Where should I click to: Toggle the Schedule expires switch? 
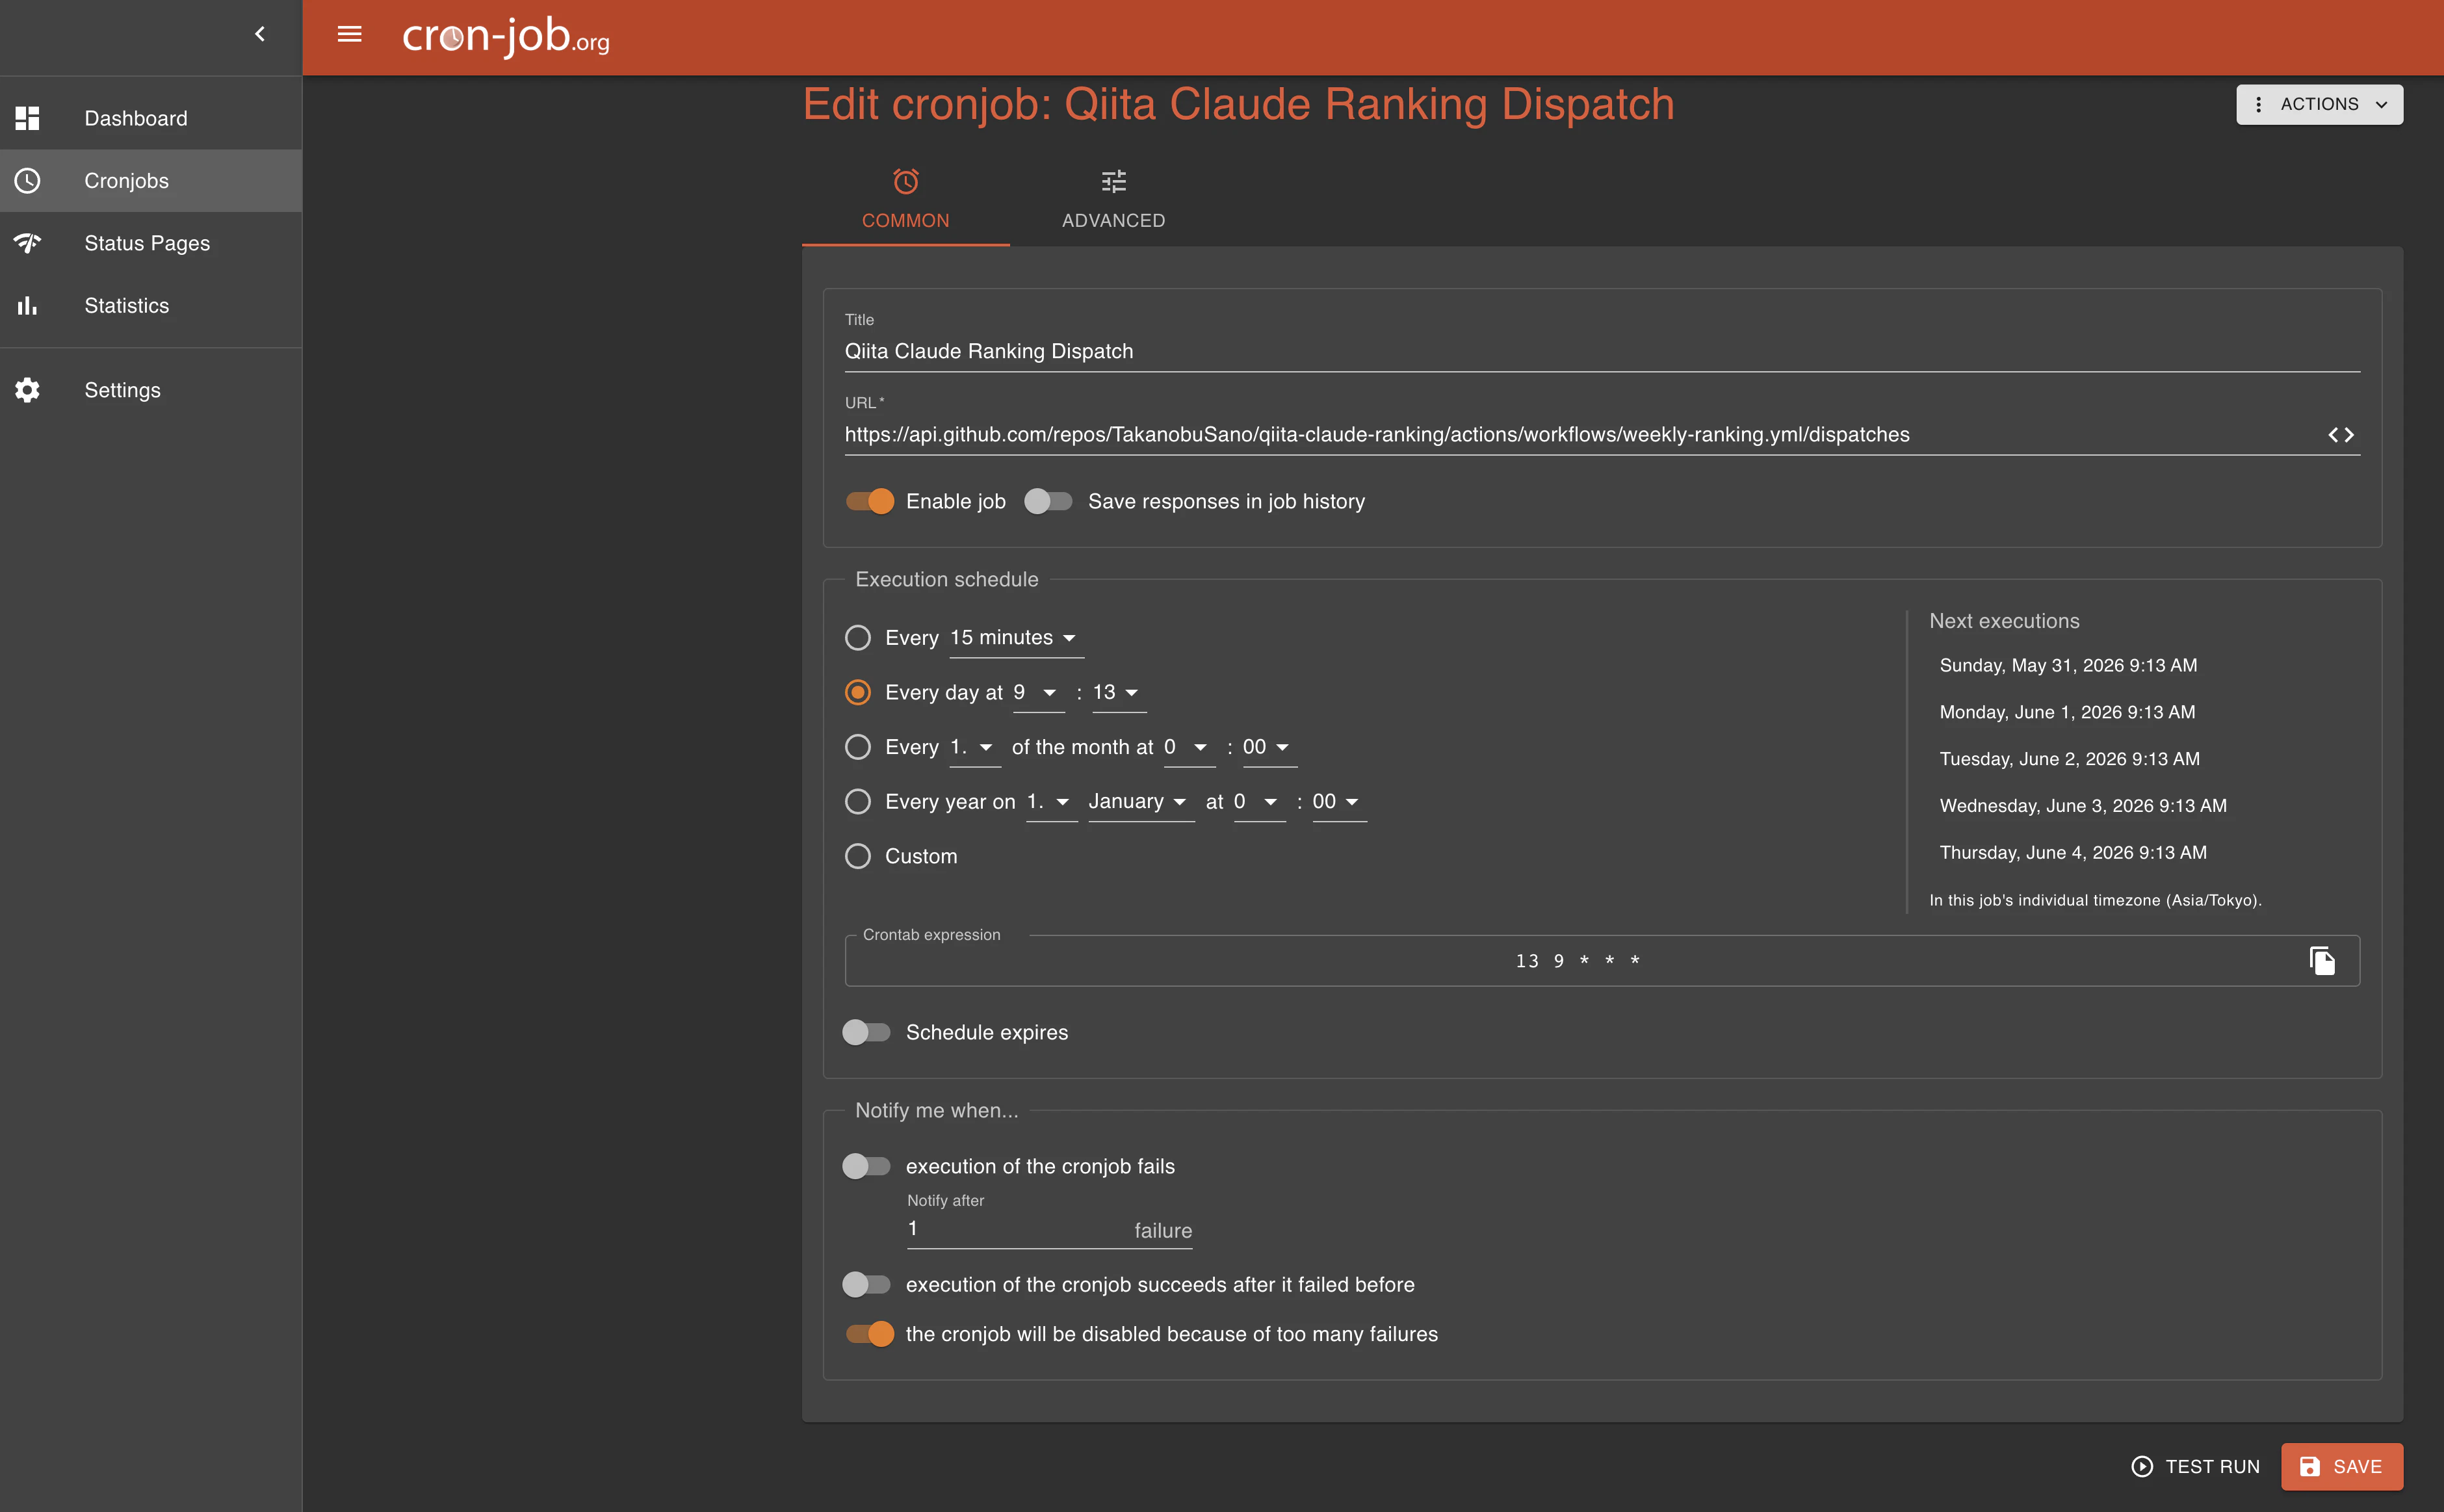[x=866, y=1032]
